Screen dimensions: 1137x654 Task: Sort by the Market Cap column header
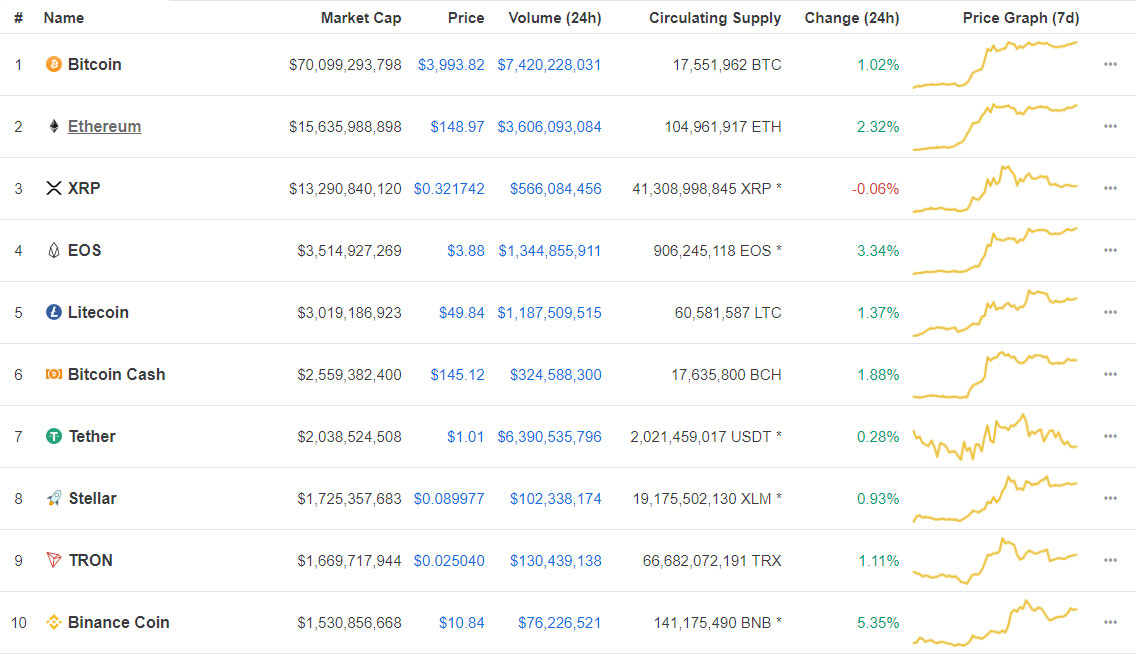[361, 18]
